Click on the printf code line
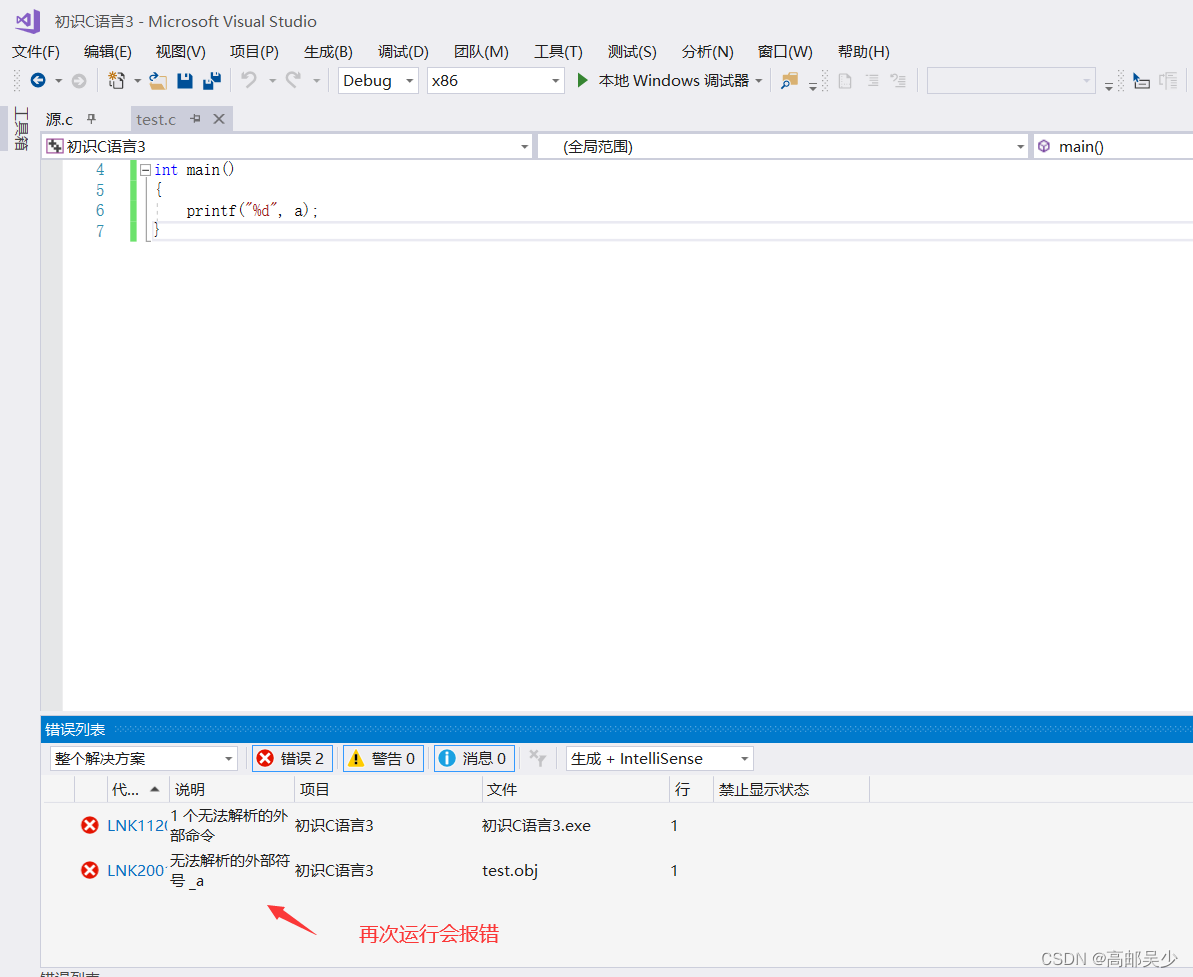Viewport: 1193px width, 977px height. coord(252,211)
